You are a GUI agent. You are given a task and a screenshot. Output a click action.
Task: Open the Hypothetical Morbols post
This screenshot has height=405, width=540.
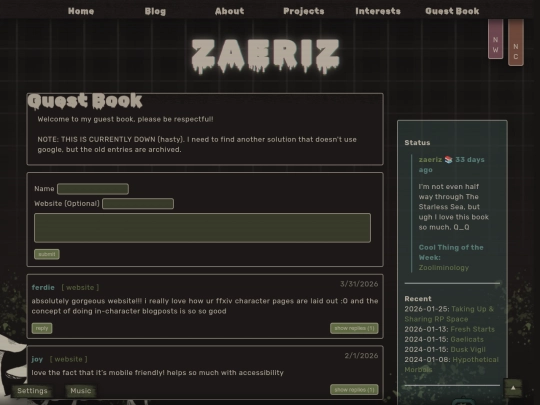[451, 365]
